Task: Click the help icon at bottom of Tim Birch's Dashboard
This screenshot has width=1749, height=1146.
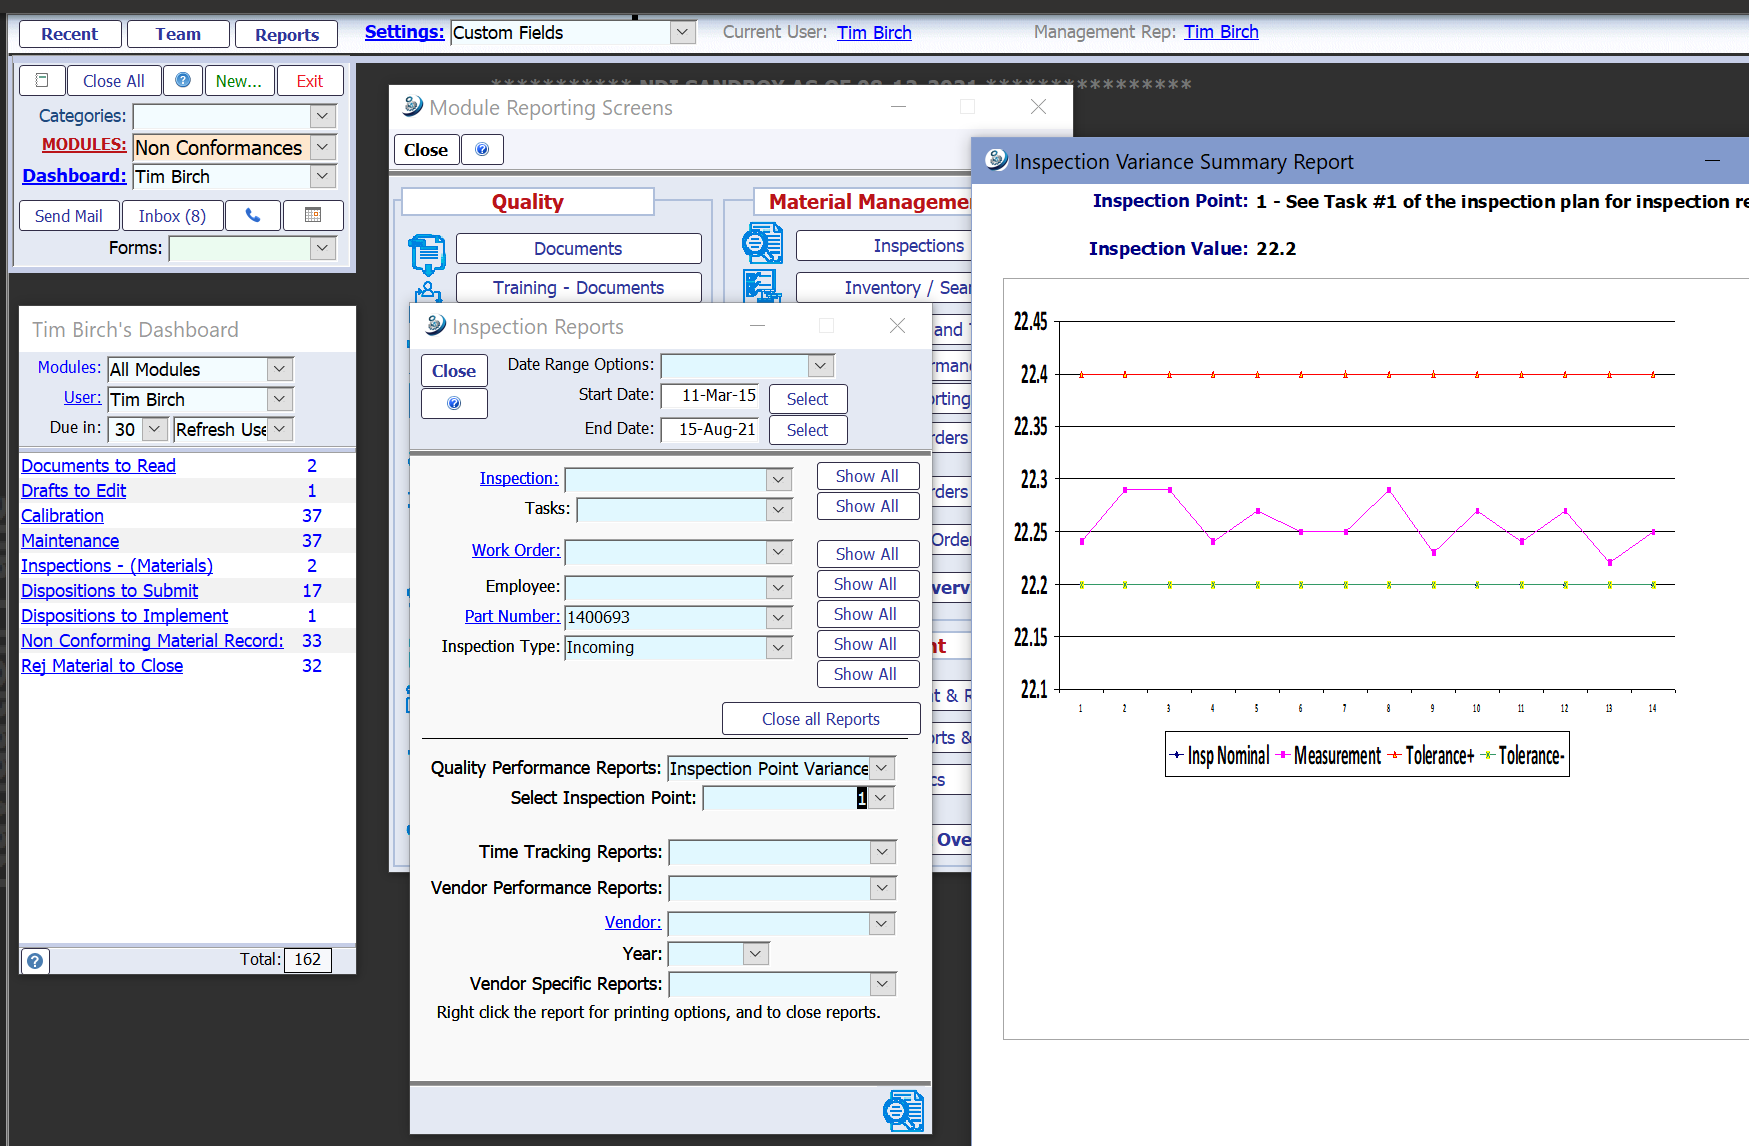Action: tap(35, 961)
